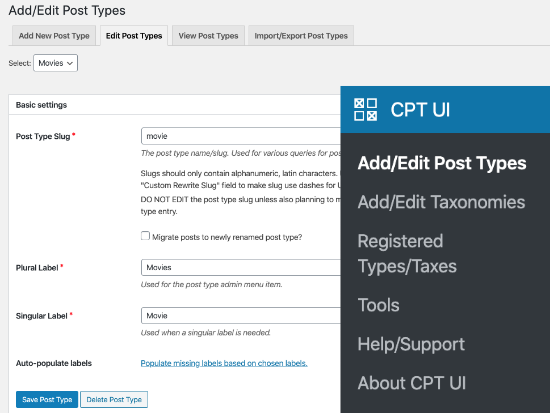Image resolution: width=550 pixels, height=413 pixels.
Task: Open Add/Edit Taxonomies menu item
Action: point(441,202)
